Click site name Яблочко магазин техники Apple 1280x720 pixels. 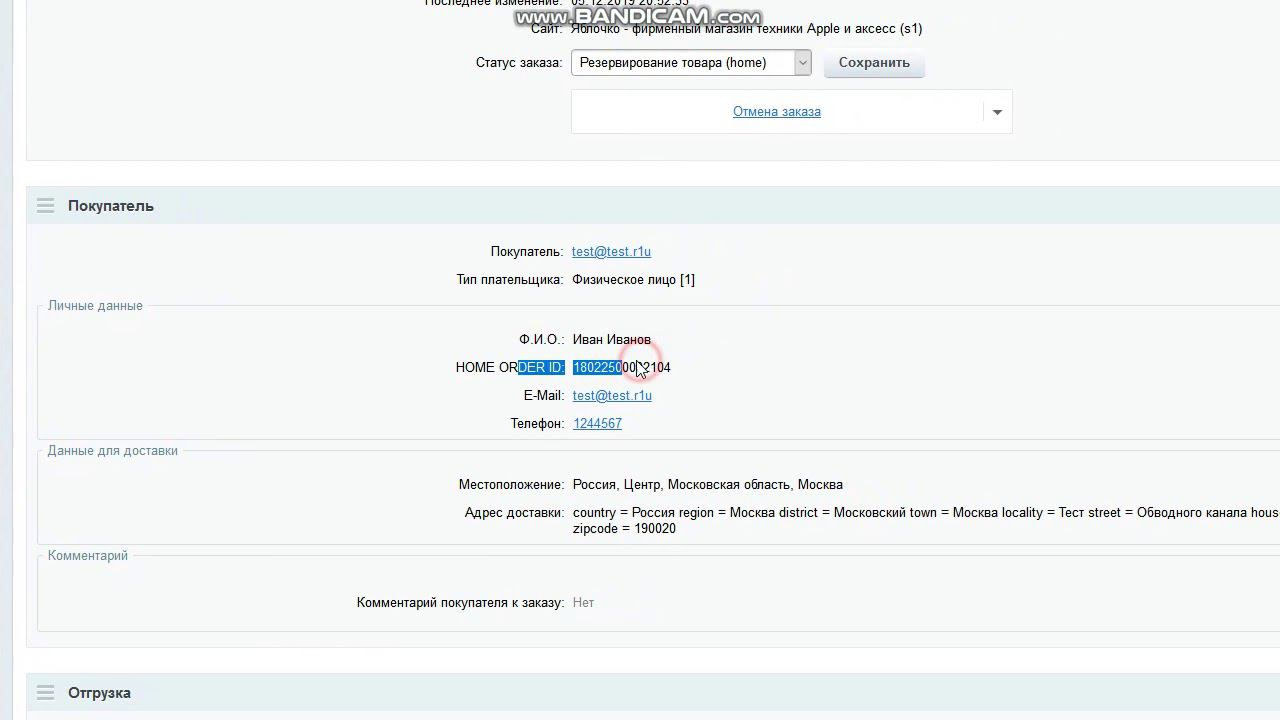point(747,28)
